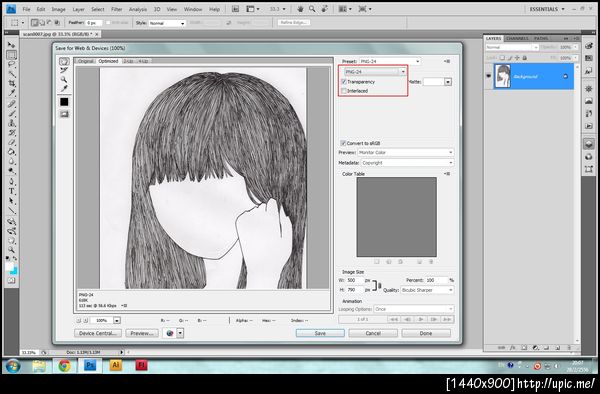The image size is (600, 394).
Task: Select the Crop tool in Photoshop toolbox
Action: click(11, 83)
